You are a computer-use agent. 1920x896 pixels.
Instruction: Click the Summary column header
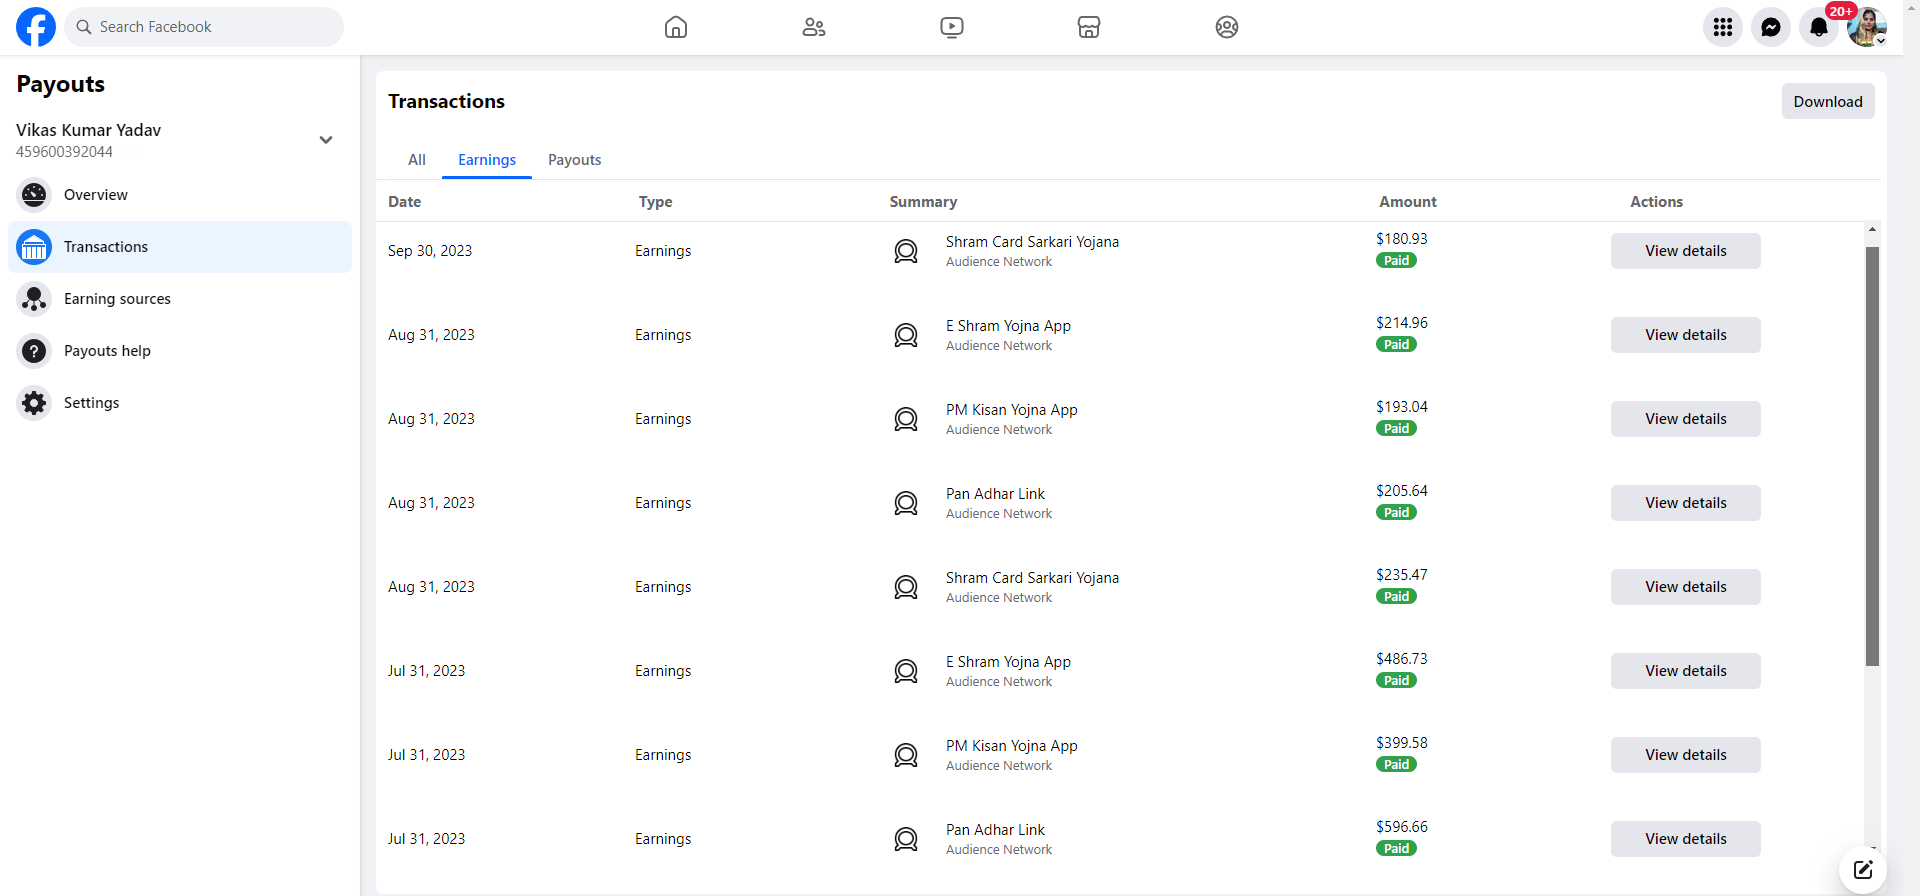coord(923,202)
